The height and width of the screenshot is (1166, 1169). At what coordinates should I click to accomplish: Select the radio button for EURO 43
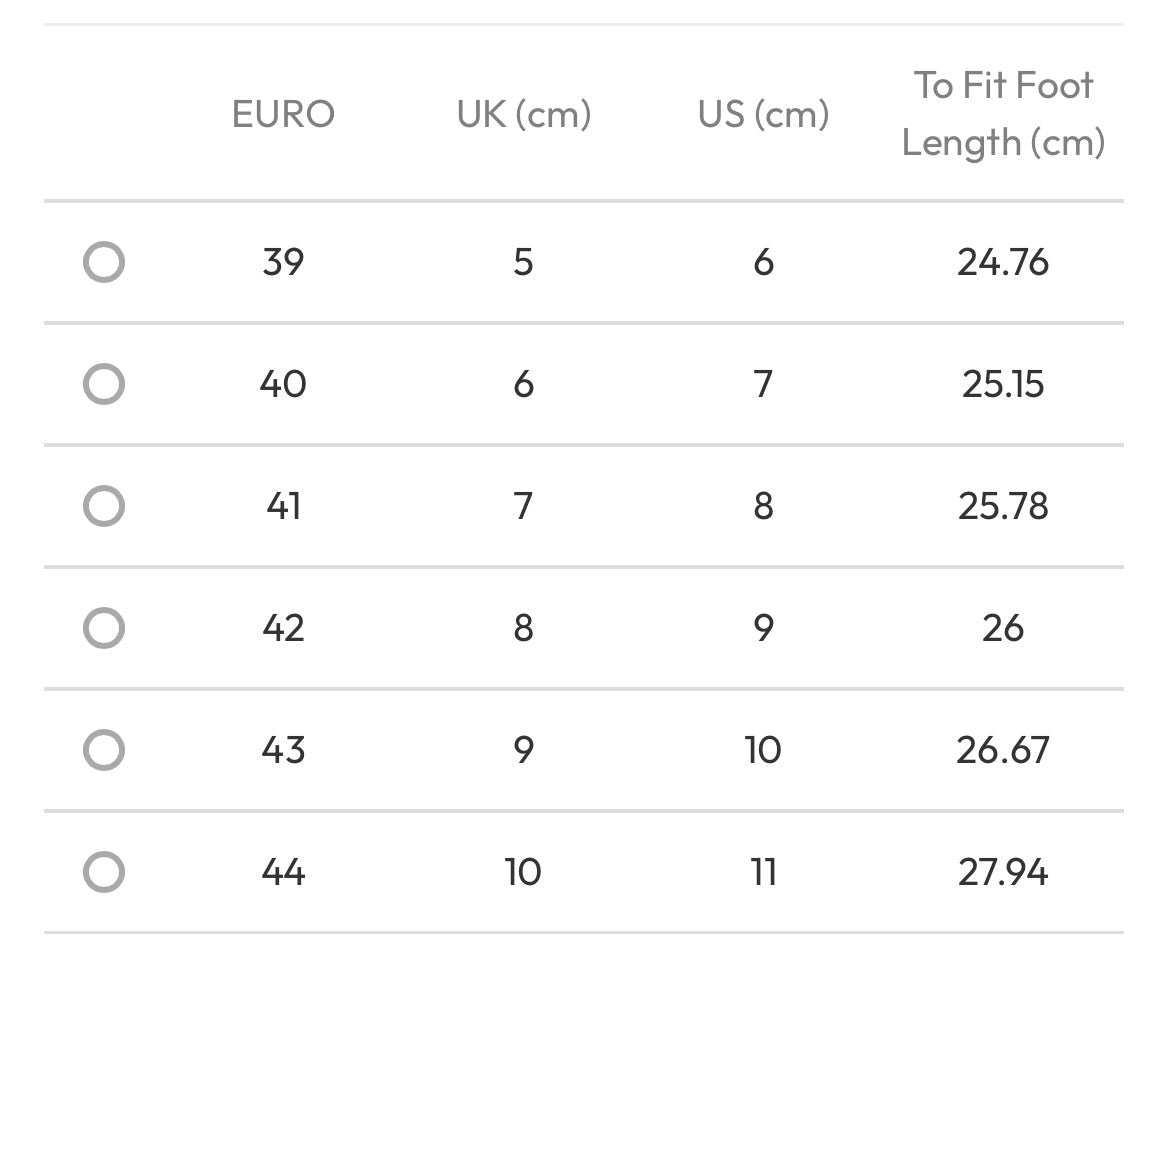[104, 749]
